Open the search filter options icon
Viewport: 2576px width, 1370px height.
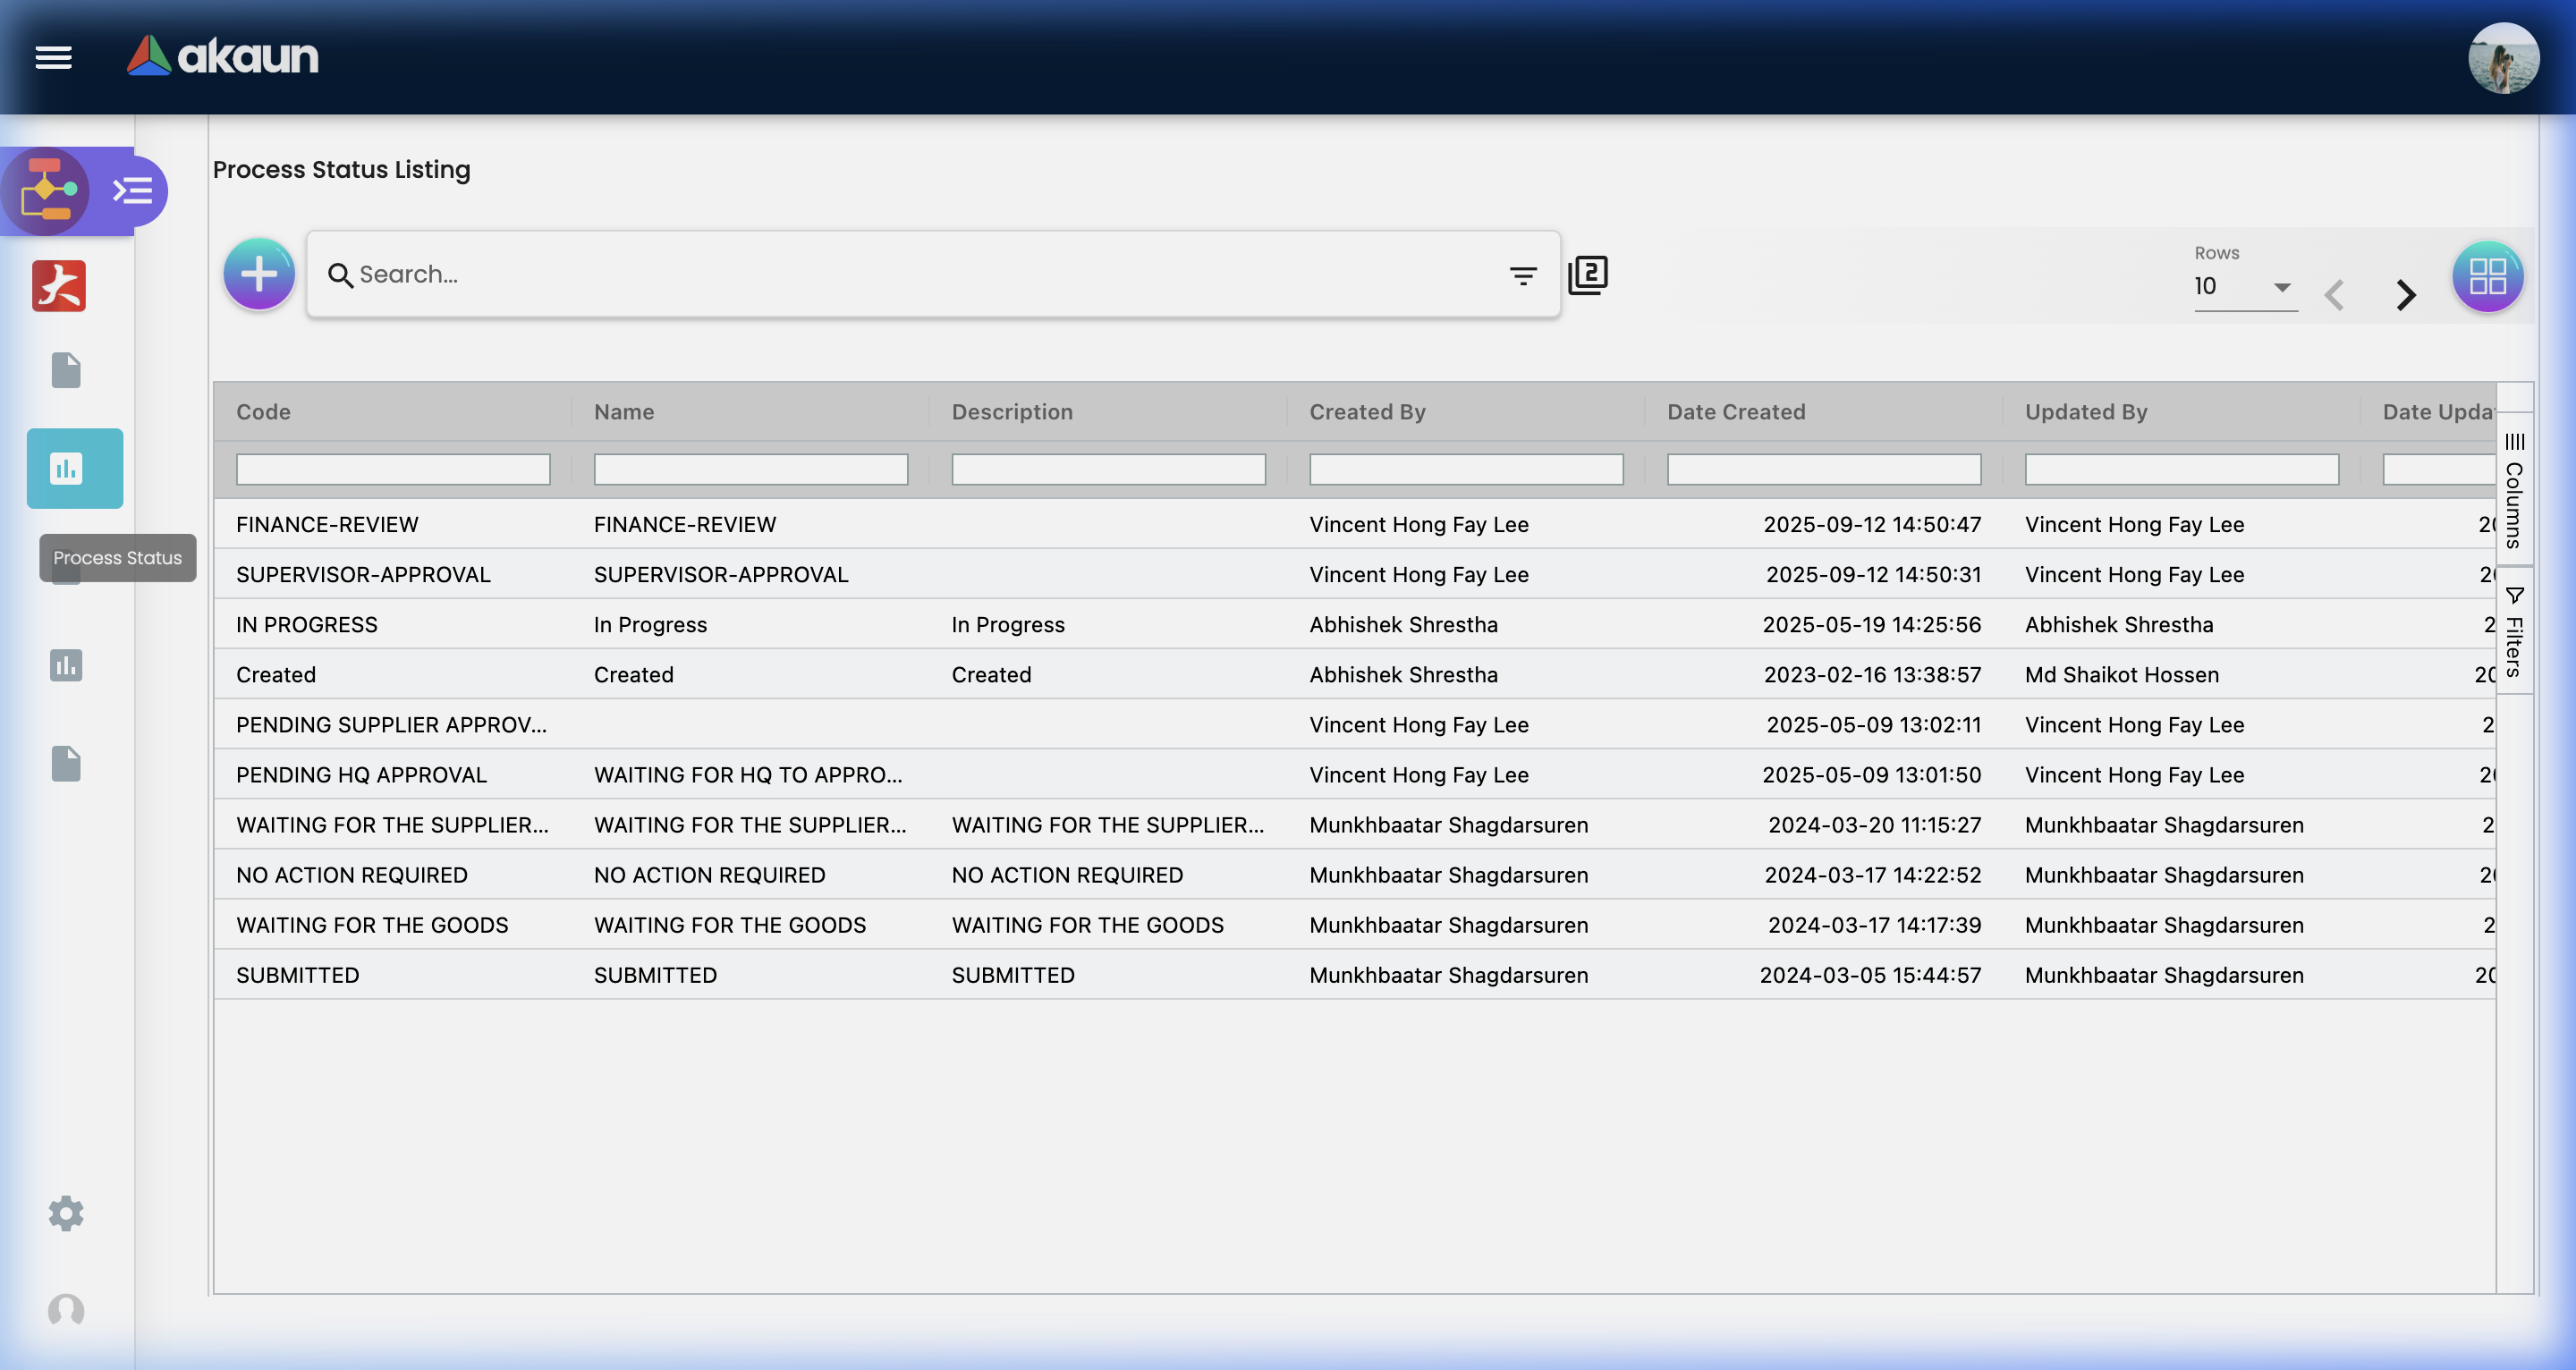pyautogui.click(x=1522, y=276)
